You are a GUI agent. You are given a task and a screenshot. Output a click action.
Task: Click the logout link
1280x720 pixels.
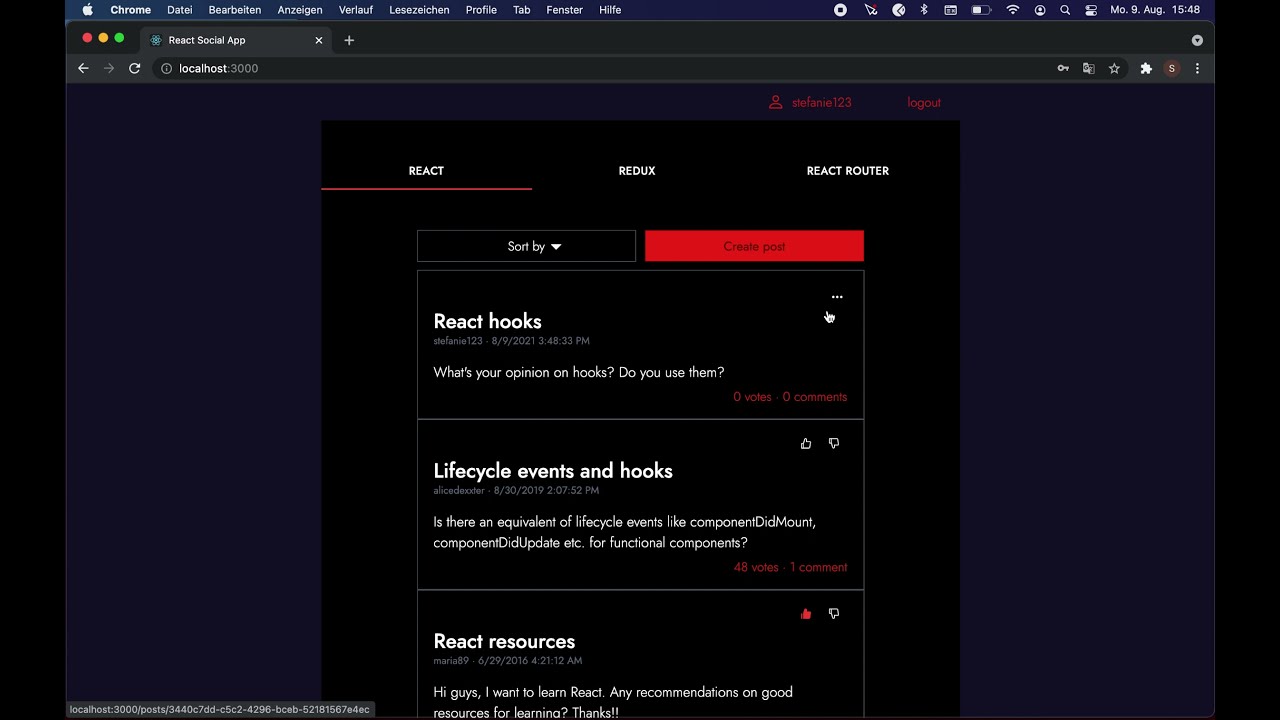pos(924,103)
